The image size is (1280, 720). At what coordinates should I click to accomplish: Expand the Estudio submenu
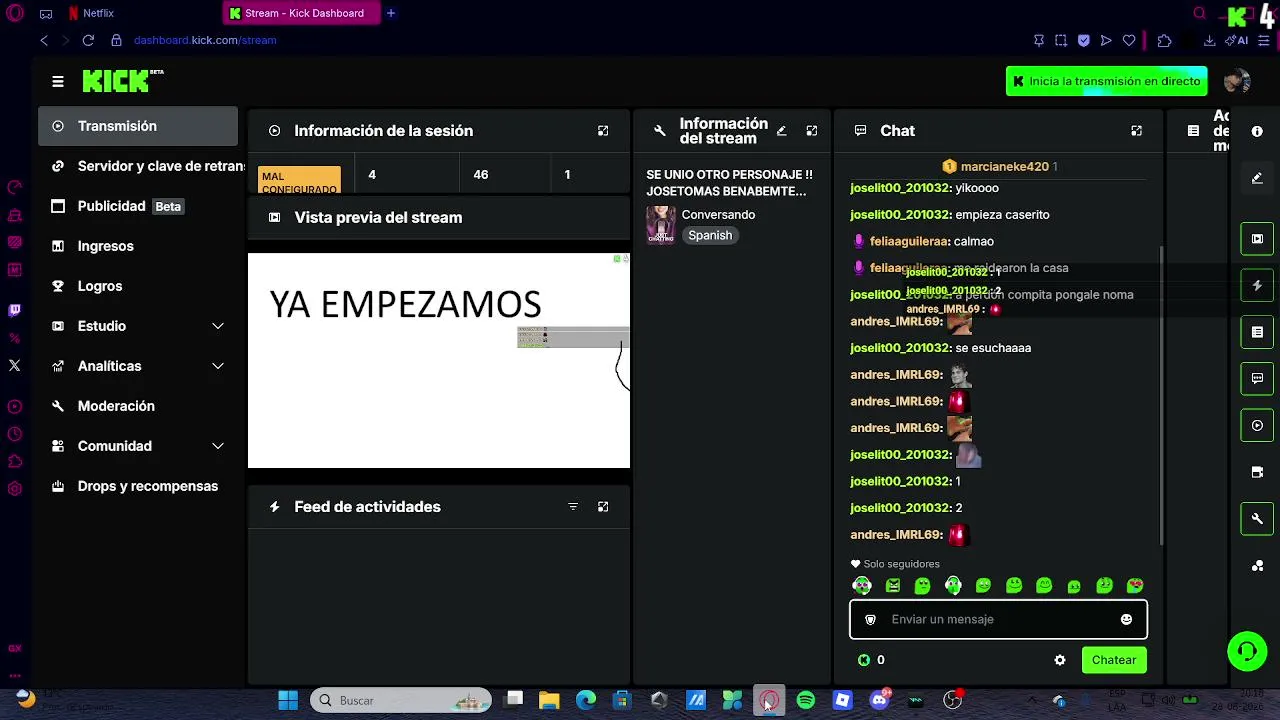pyautogui.click(x=138, y=326)
